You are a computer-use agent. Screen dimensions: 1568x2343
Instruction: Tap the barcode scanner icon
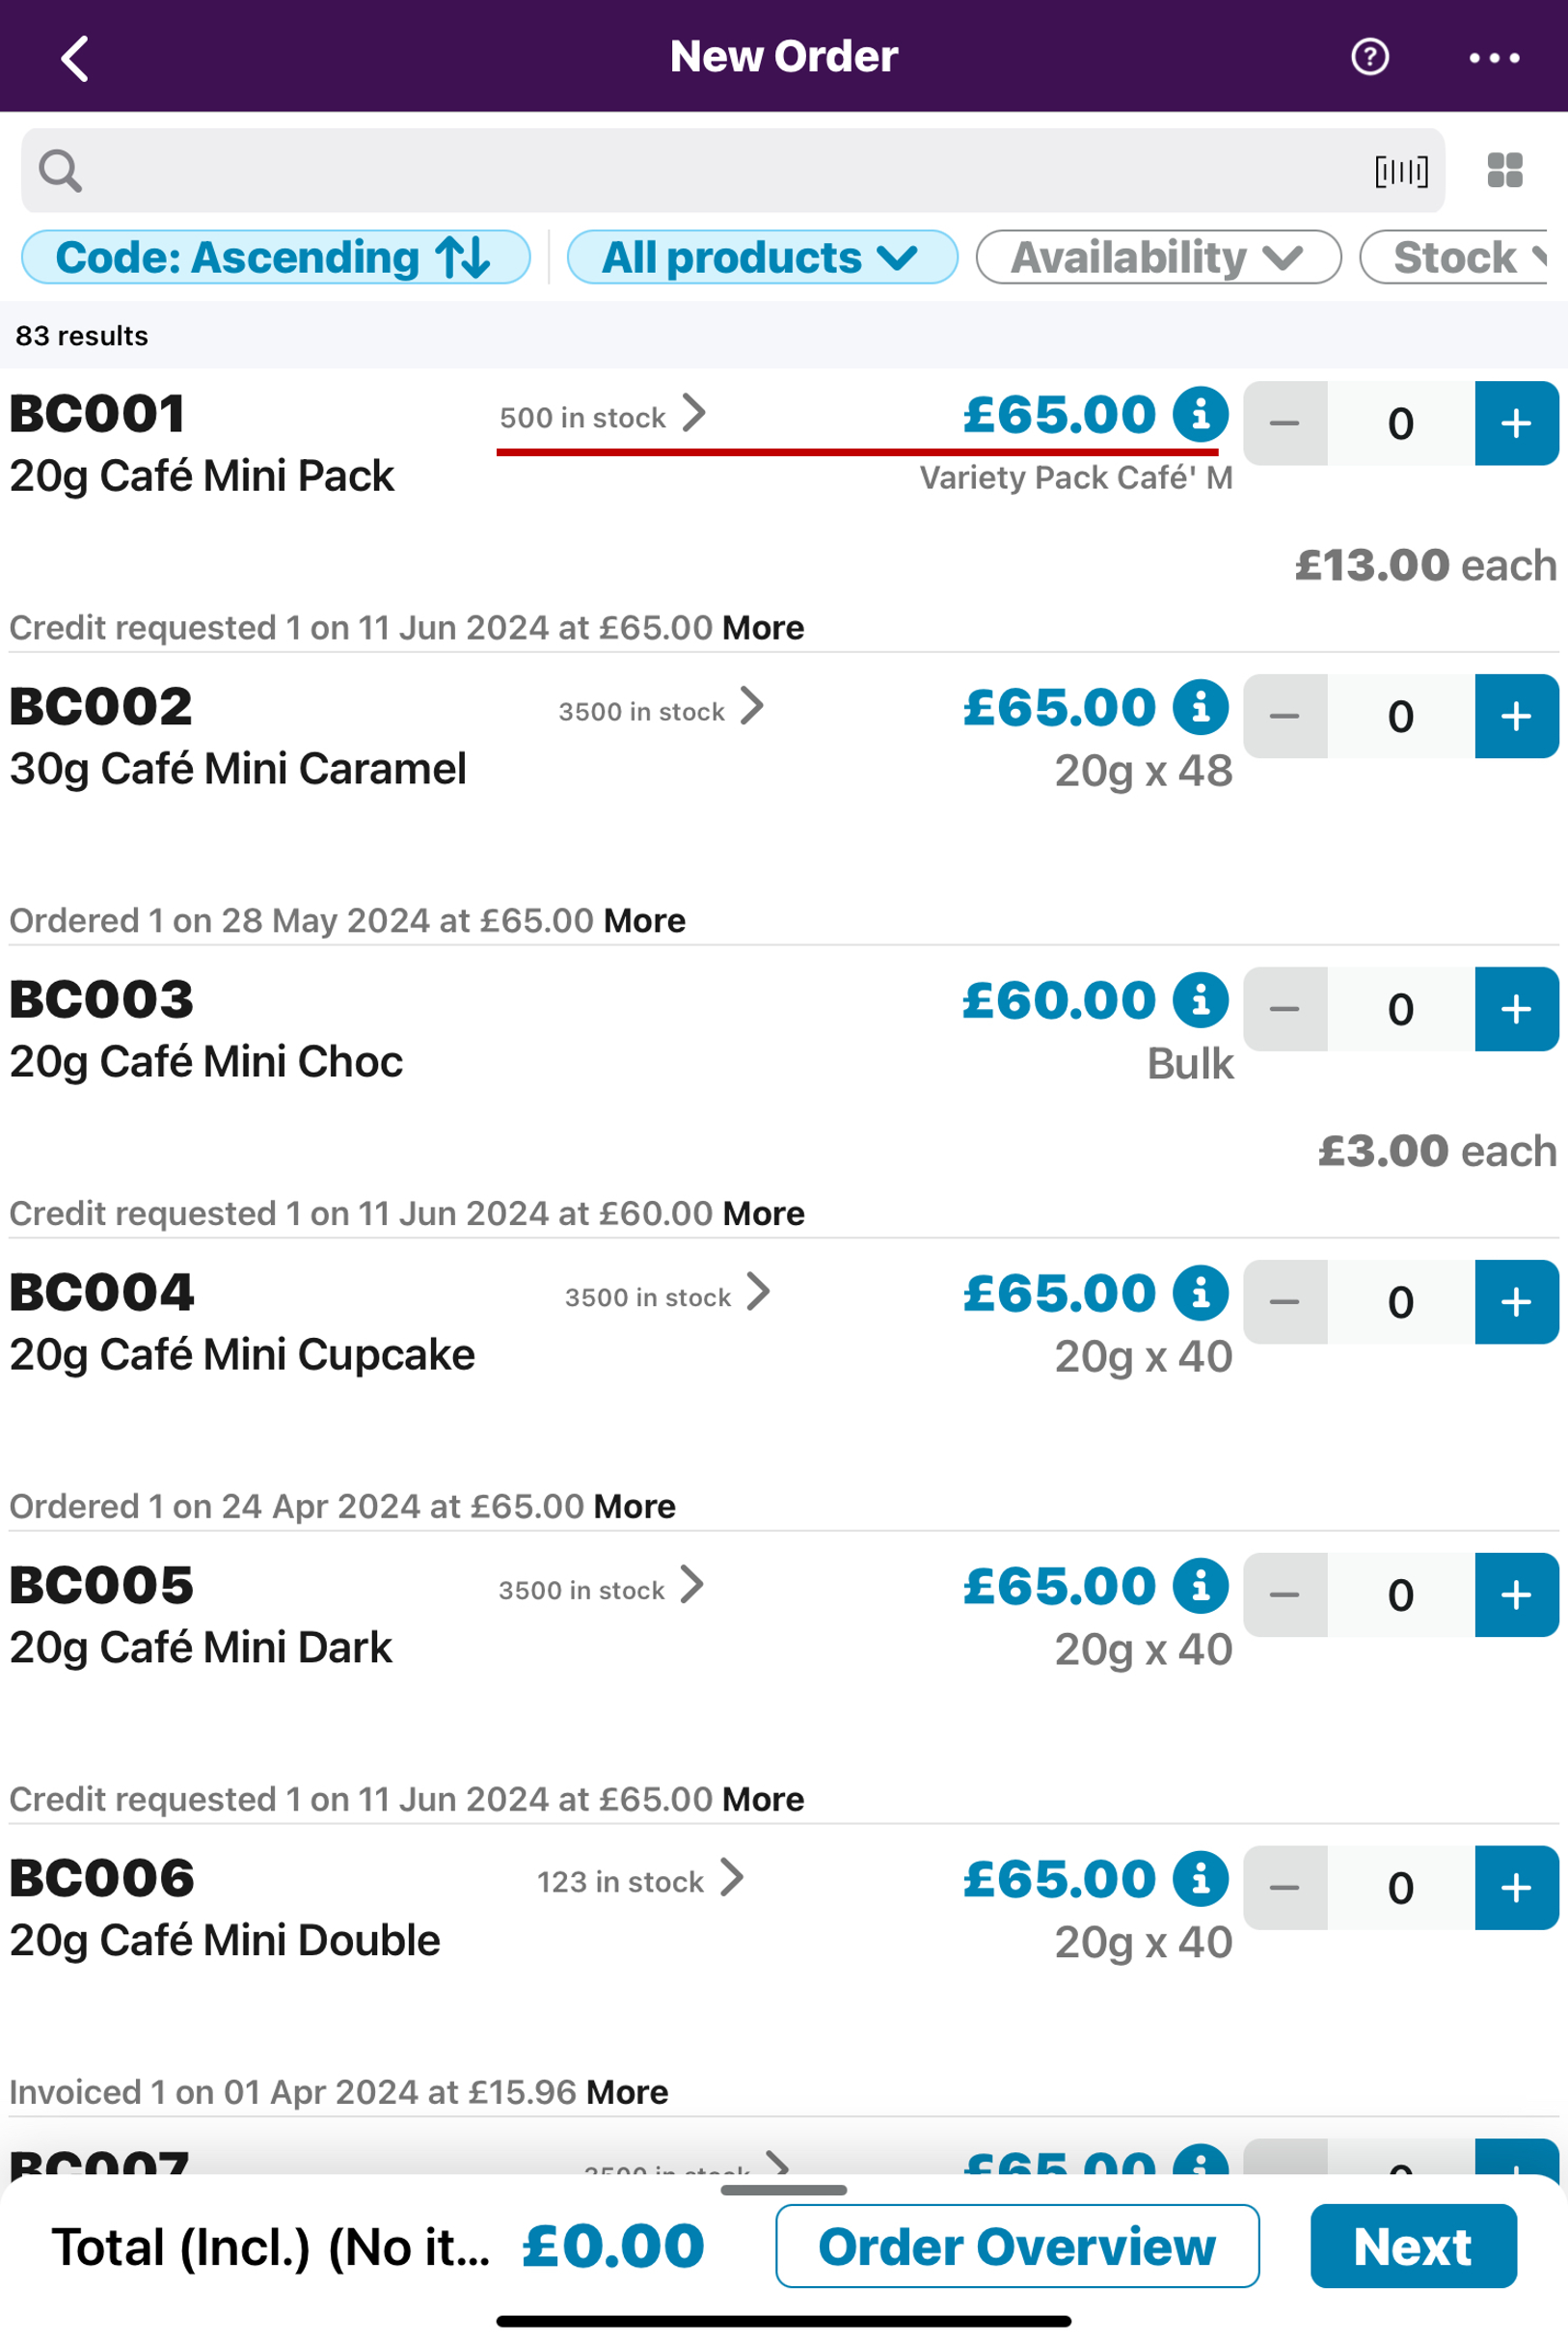(x=1401, y=171)
